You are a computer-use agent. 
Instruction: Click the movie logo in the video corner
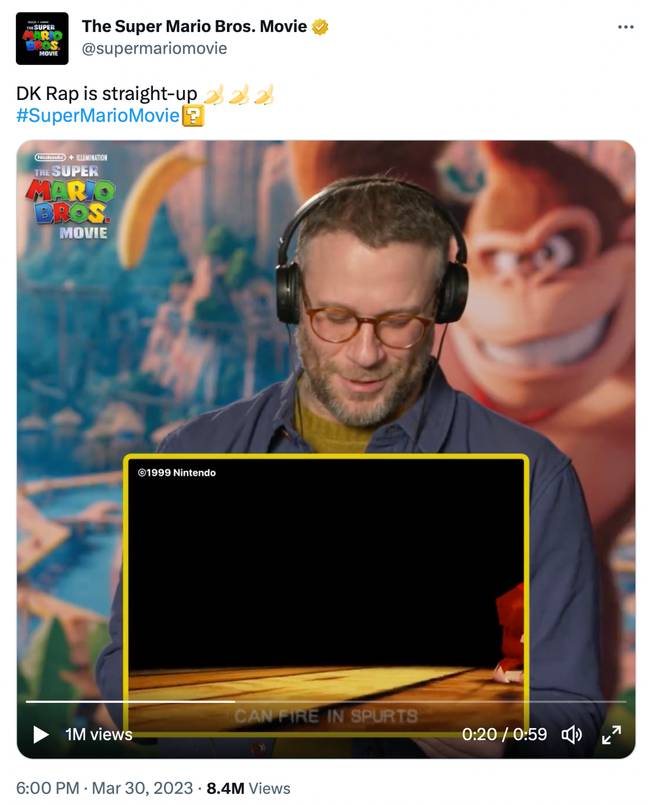[71, 196]
